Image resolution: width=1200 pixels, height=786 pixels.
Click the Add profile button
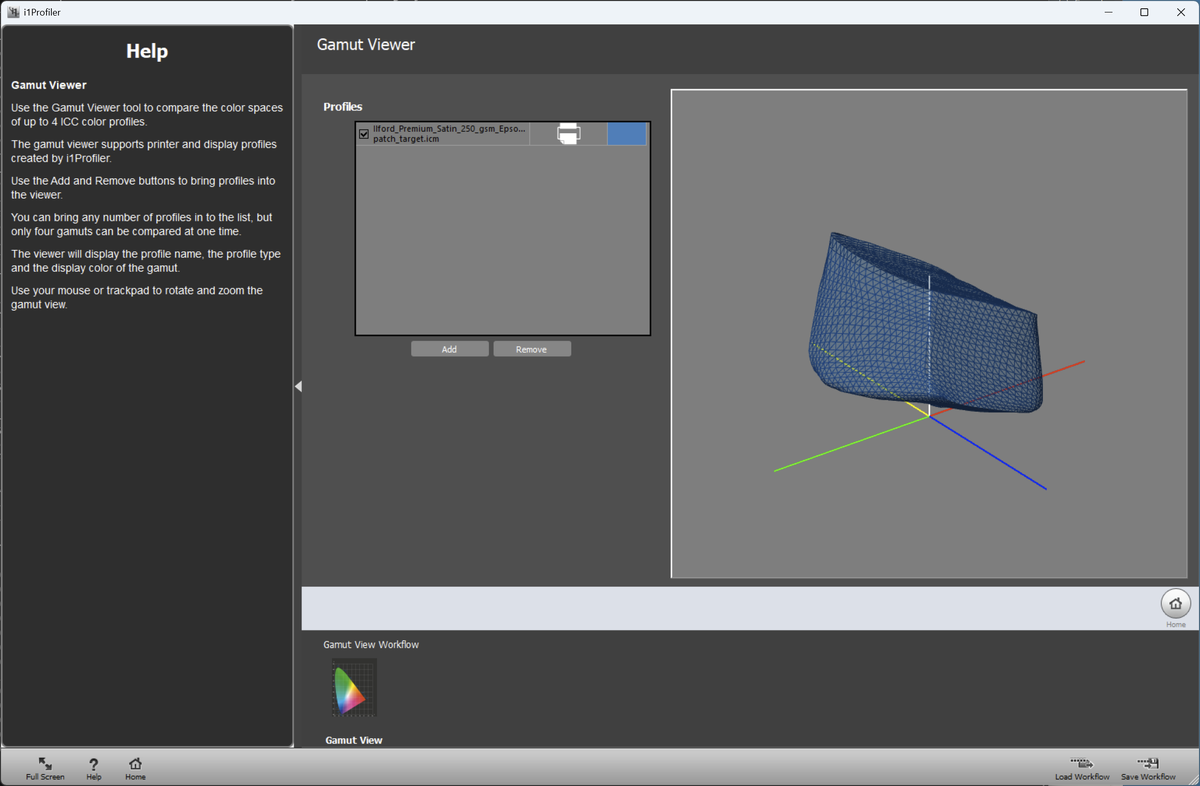pos(449,349)
